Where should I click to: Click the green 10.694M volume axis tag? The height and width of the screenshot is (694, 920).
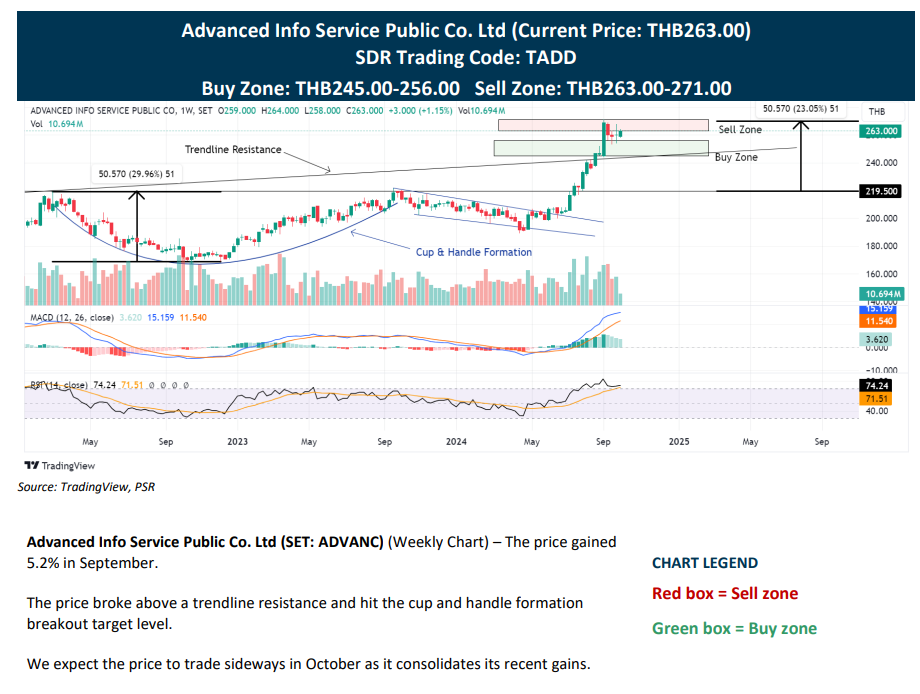tap(881, 293)
